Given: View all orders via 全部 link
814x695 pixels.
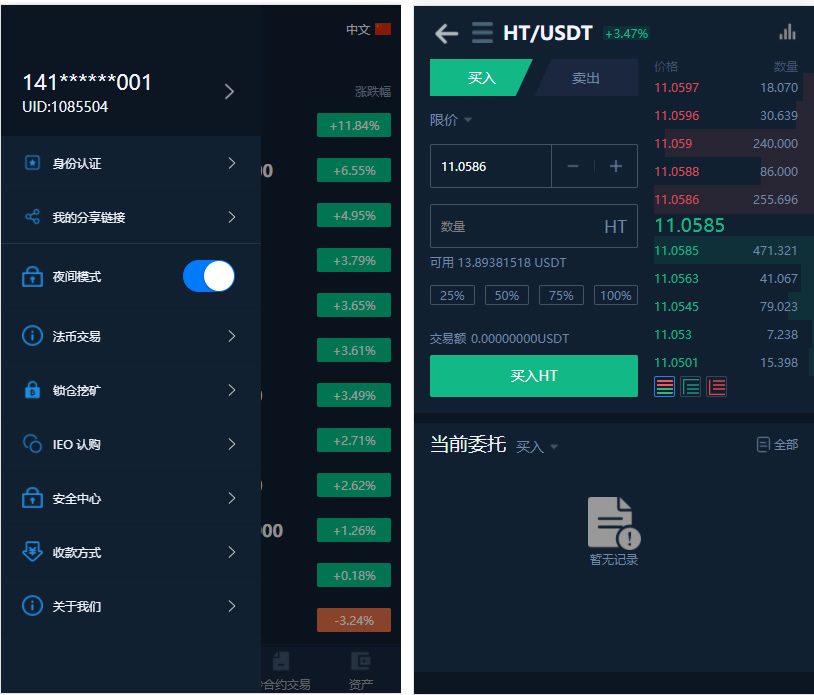Looking at the screenshot, I should 777,445.
